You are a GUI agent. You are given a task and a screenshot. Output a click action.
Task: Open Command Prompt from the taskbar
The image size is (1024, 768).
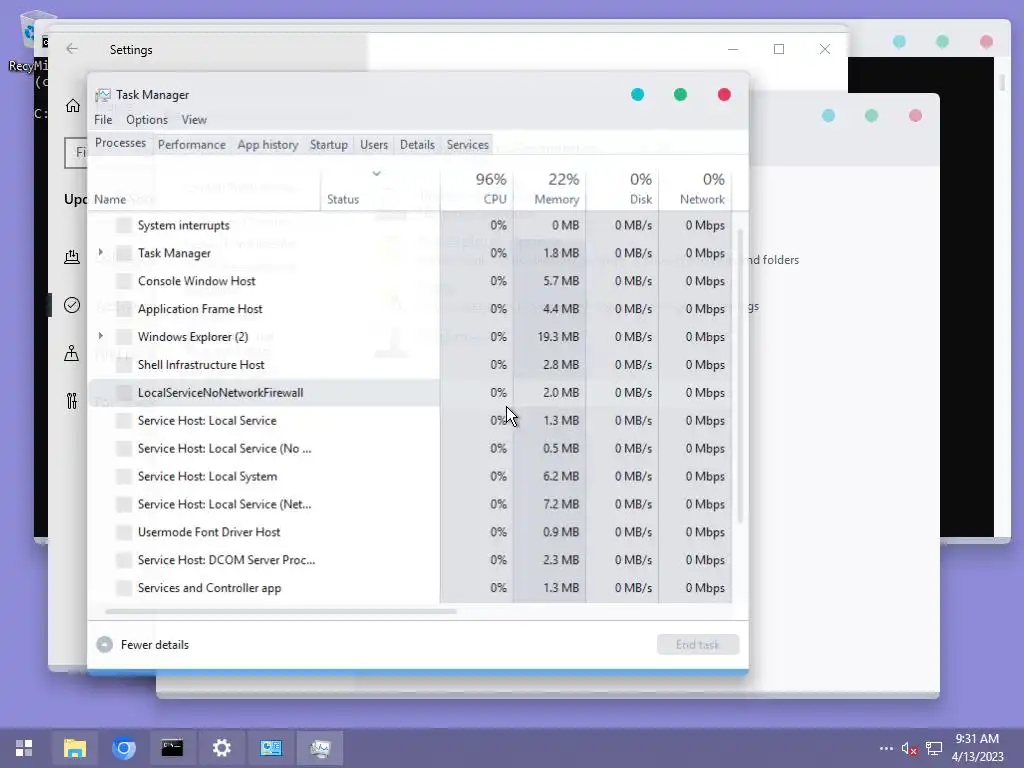tap(172, 748)
